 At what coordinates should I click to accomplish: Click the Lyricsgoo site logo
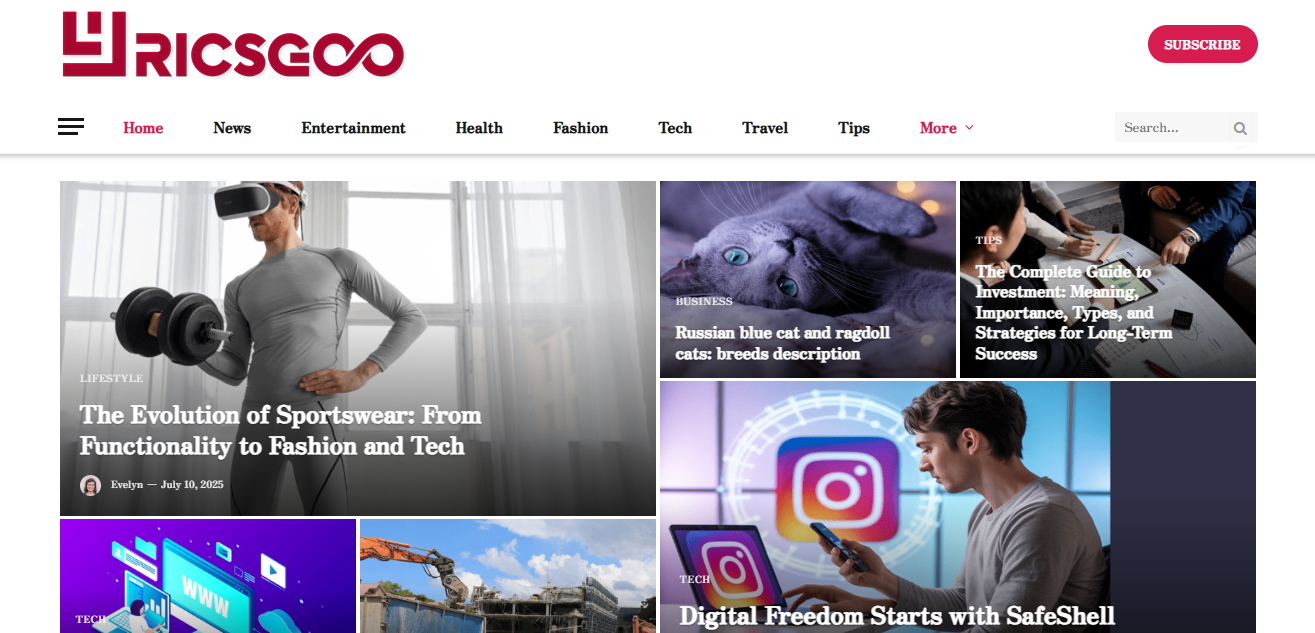click(233, 45)
